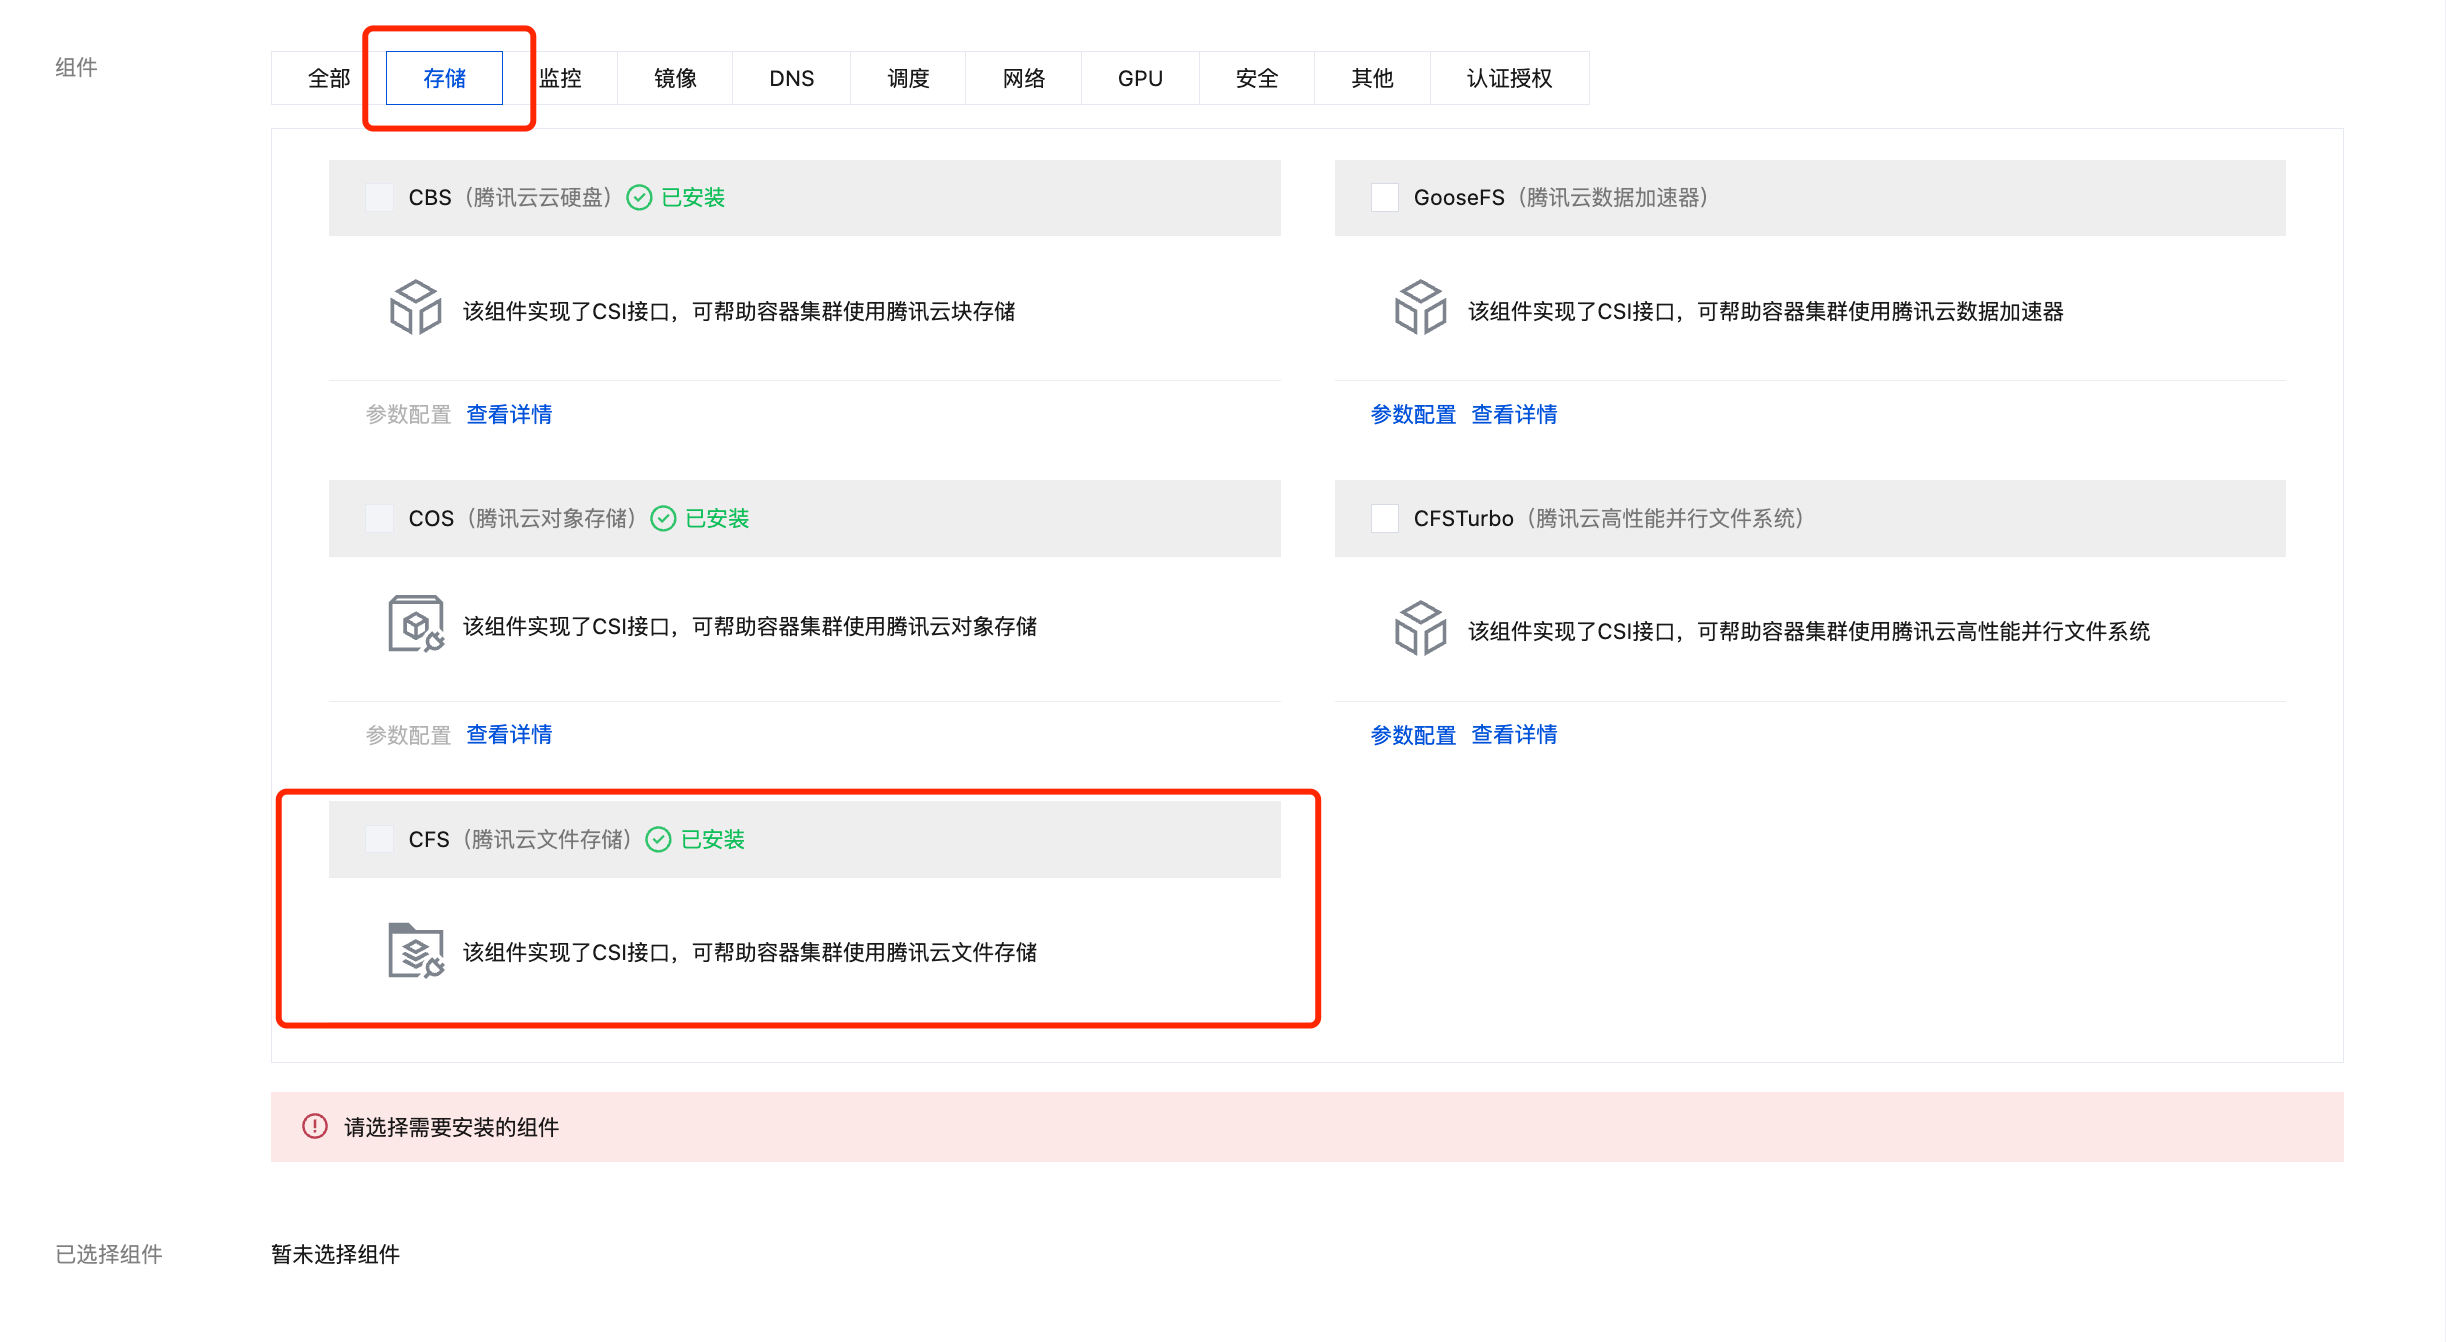Tick the CBS component checkbox
Viewport: 2446px width, 1342px height.
click(379, 197)
